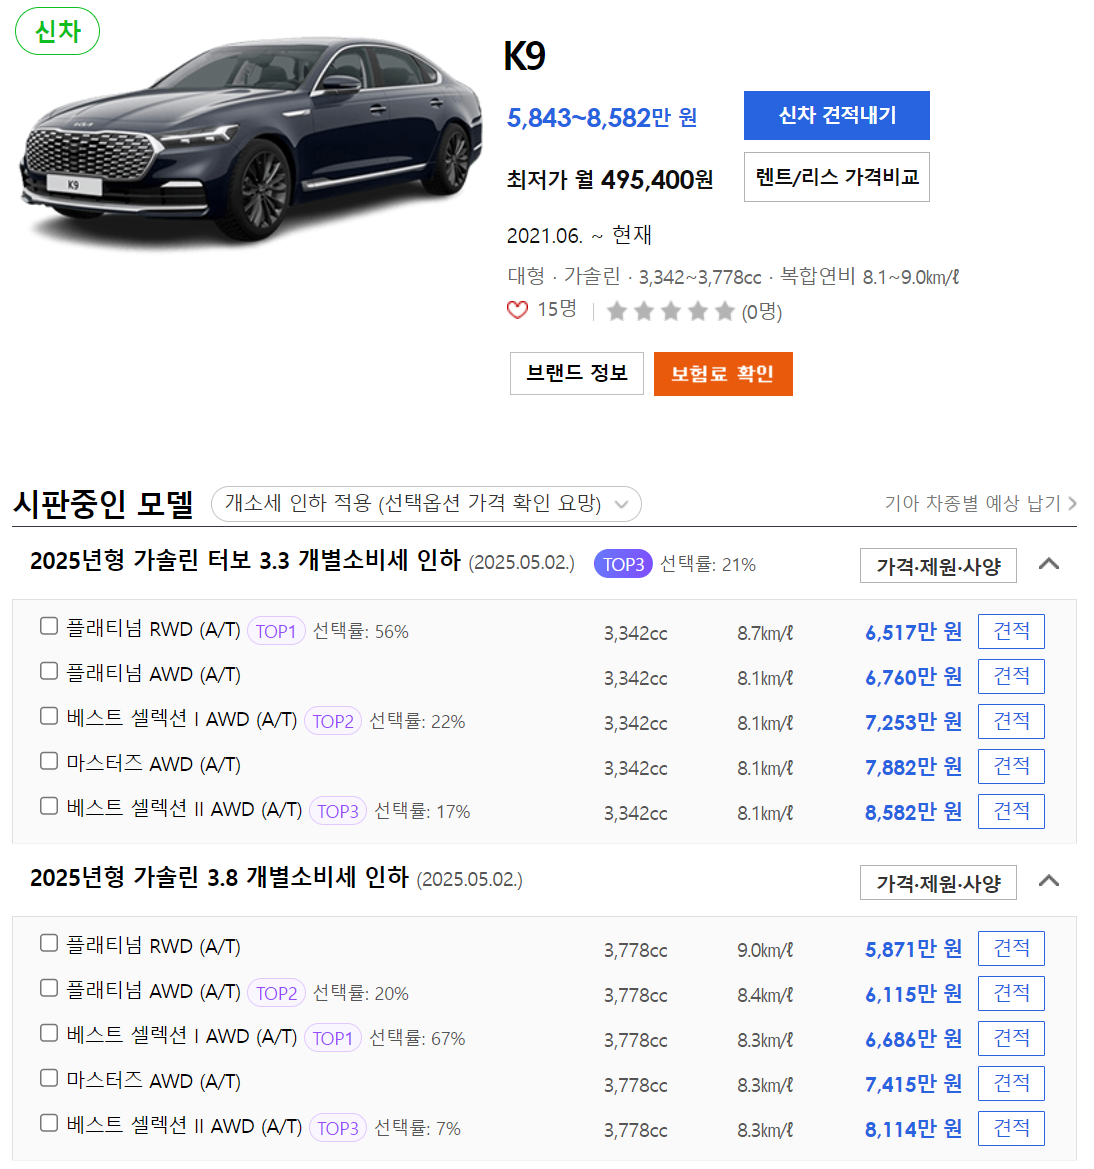Check 플래티넘 RWD priced 5,871만 원
The height and width of the screenshot is (1169, 1094).
49,943
